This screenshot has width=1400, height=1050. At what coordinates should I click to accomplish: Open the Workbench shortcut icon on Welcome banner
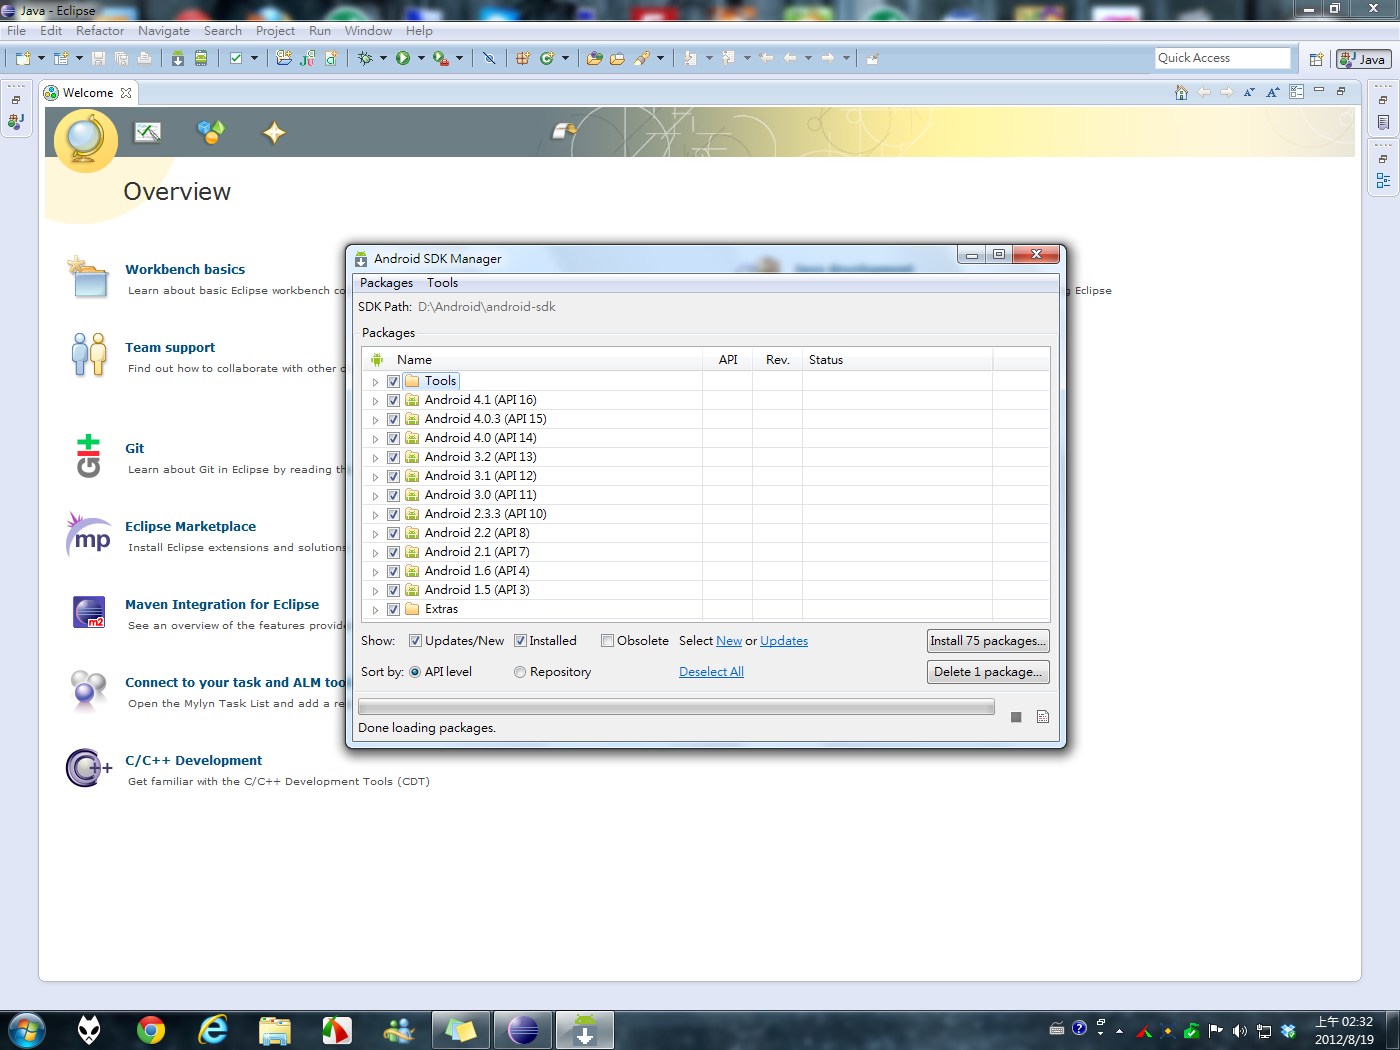[565, 131]
